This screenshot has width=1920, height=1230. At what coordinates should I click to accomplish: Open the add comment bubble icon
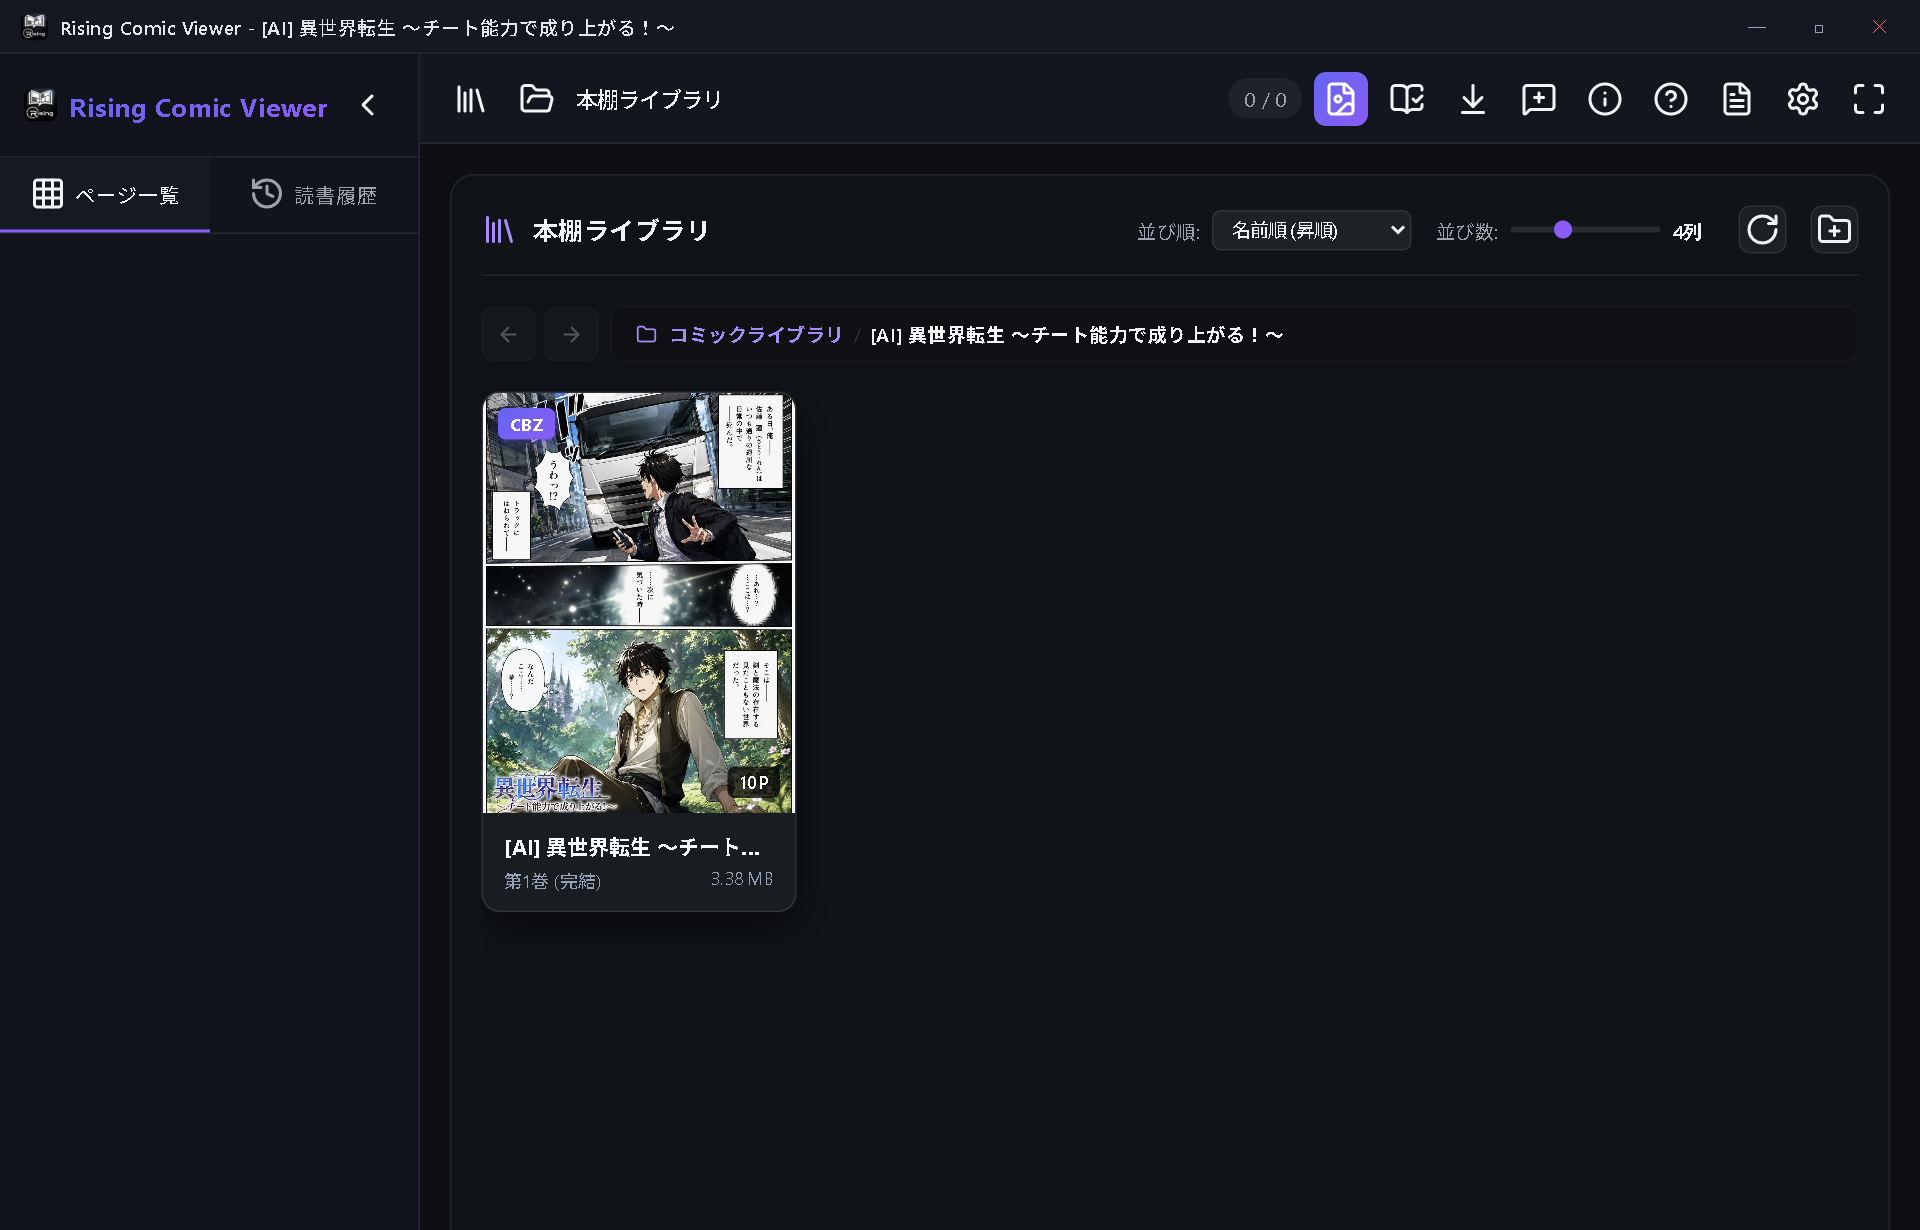[x=1538, y=99]
